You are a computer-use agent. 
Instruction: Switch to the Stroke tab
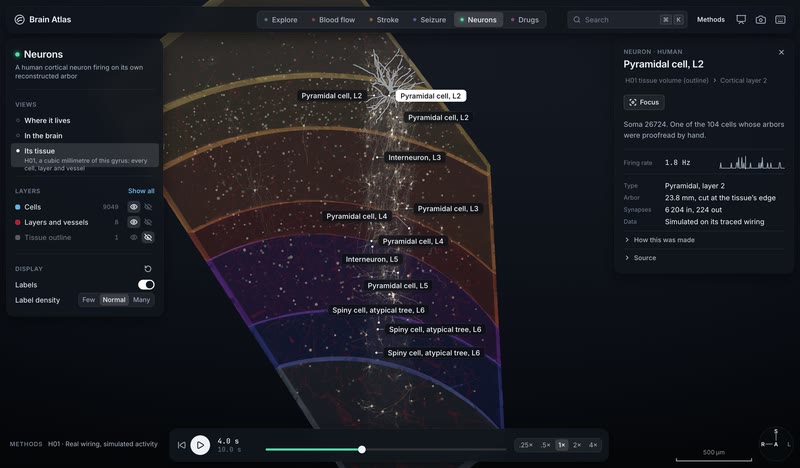click(384, 20)
